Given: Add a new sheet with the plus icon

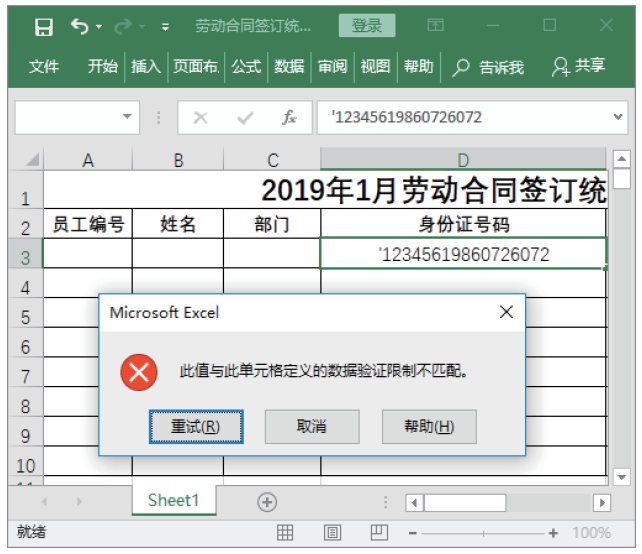Looking at the screenshot, I should [267, 502].
